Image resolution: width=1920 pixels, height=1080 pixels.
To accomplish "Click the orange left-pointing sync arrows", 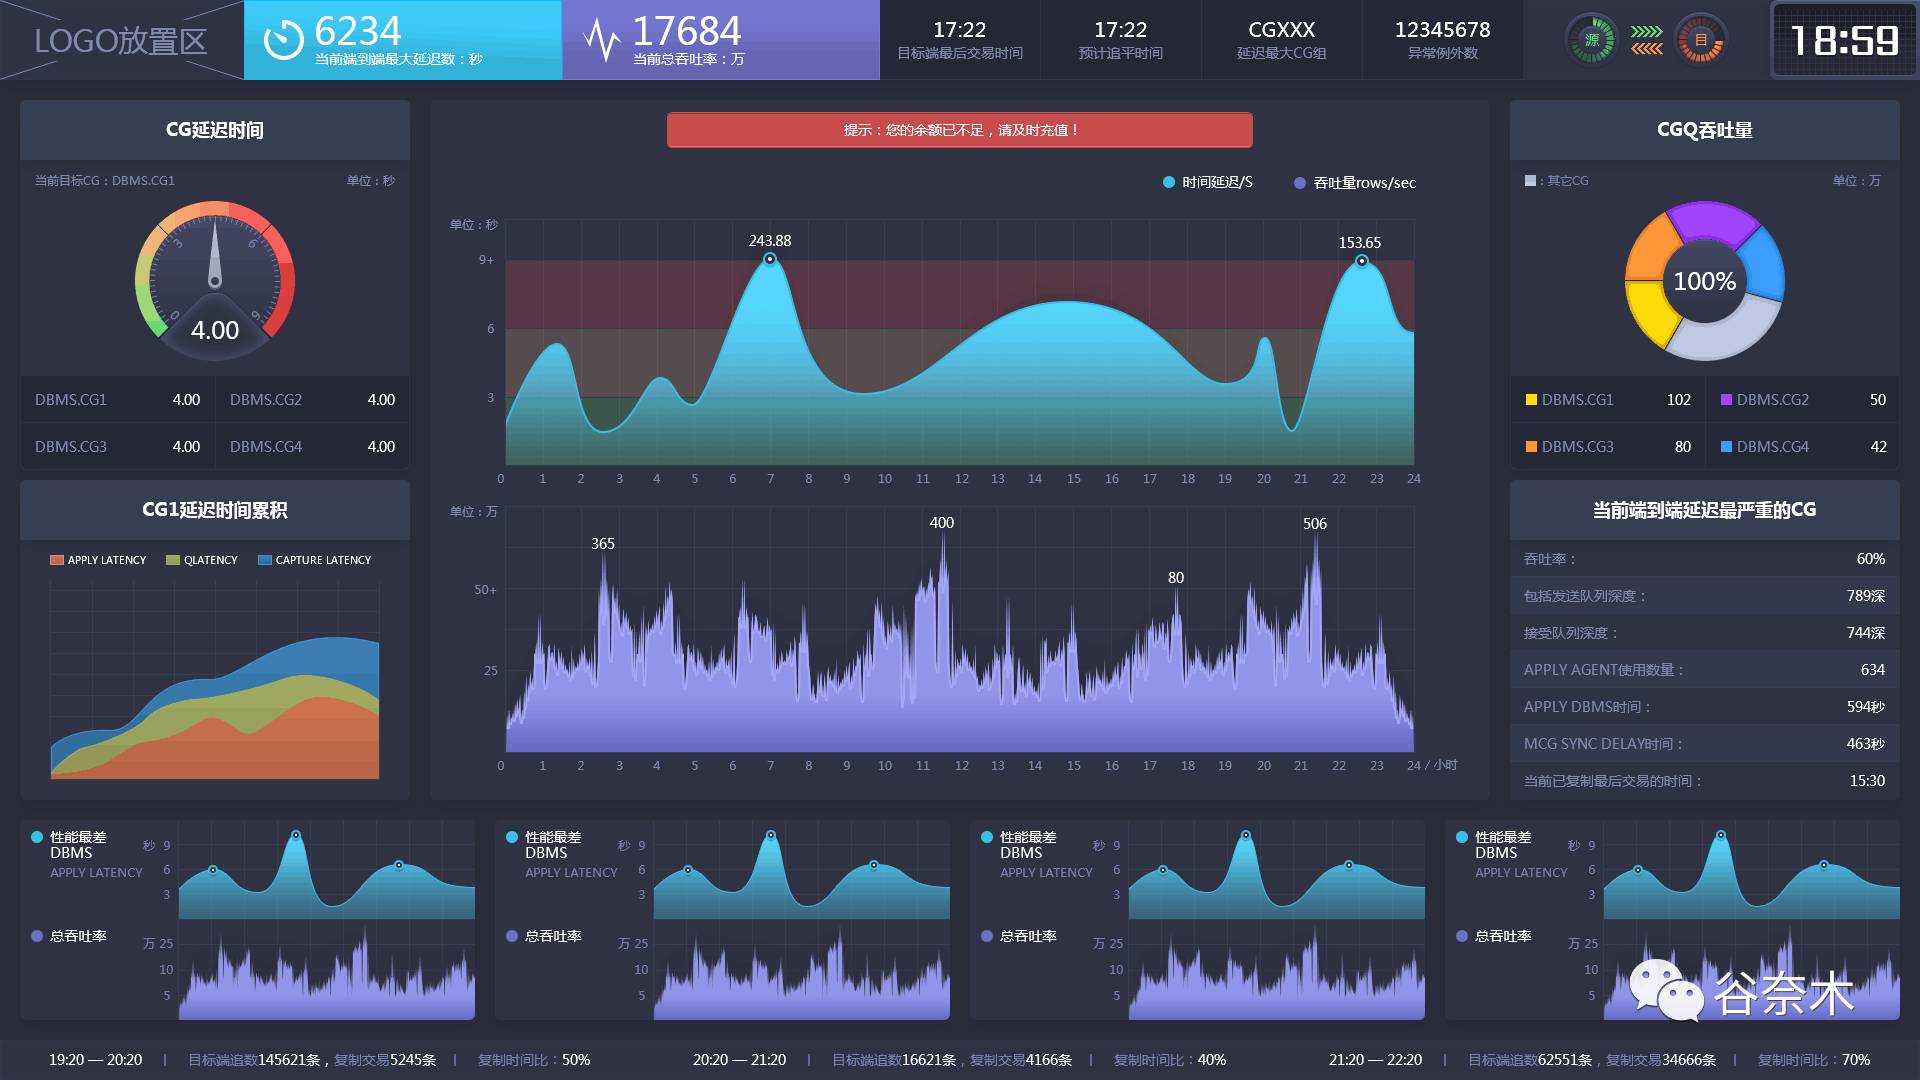I will coord(1647,48).
